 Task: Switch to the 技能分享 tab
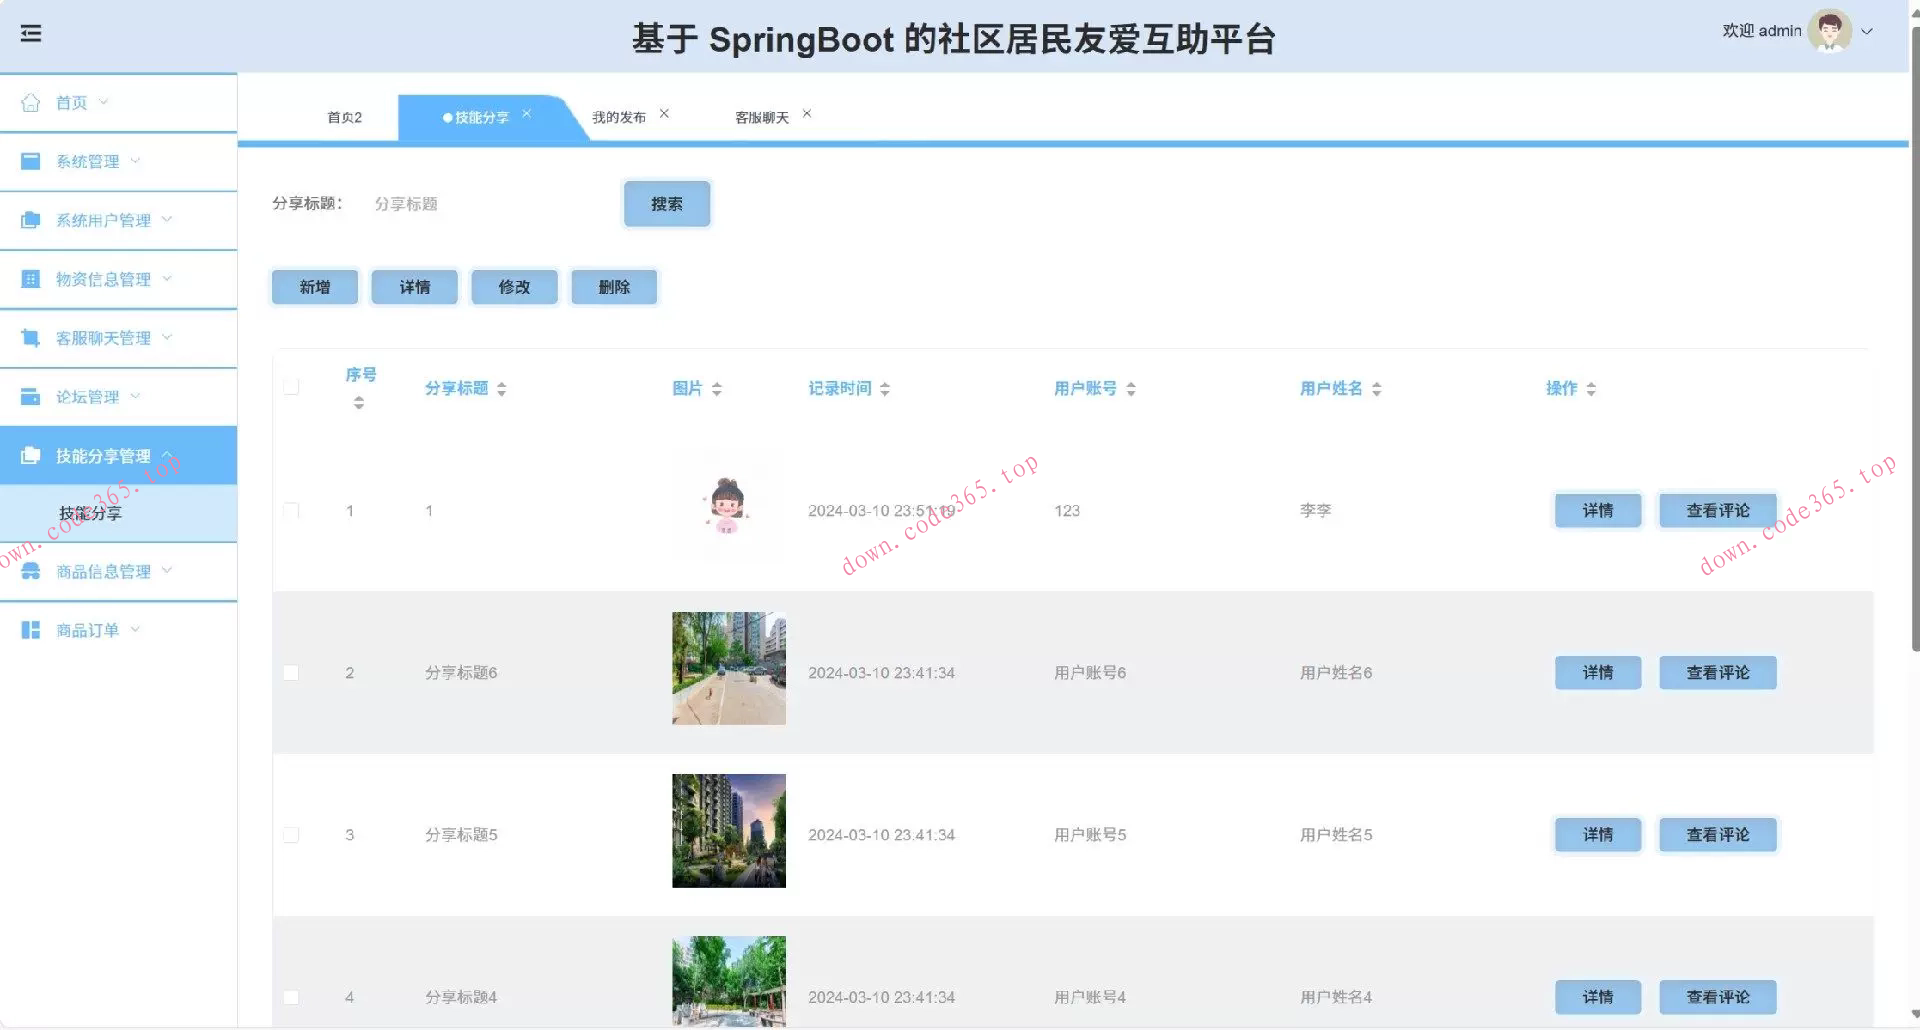(x=482, y=118)
